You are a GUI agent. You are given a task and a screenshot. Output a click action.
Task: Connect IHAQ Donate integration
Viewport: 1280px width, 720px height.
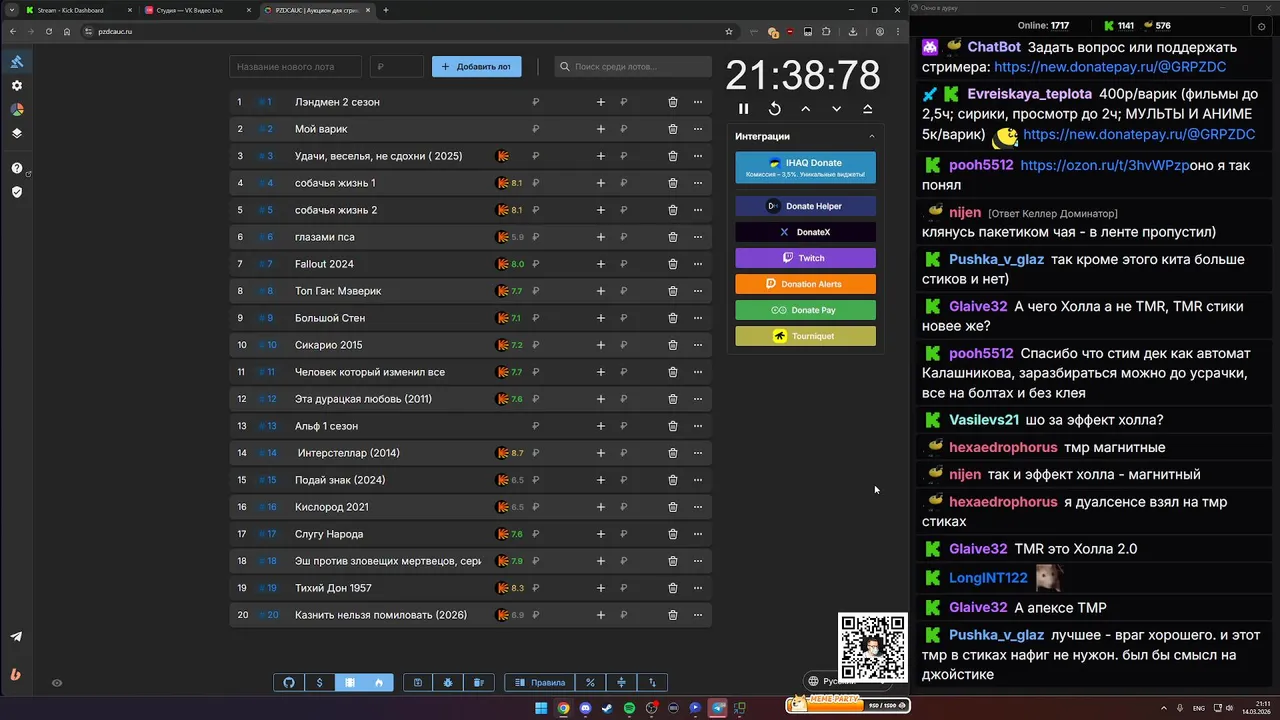tap(805, 168)
